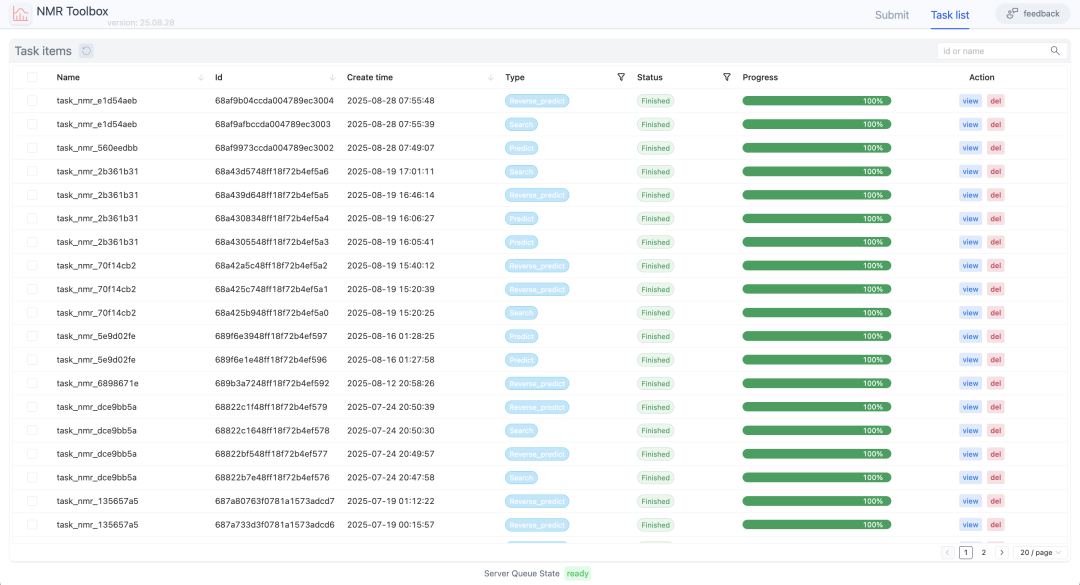This screenshot has width=1080, height=585.
Task: Open the 20 / page size dropdown
Action: (x=1040, y=552)
